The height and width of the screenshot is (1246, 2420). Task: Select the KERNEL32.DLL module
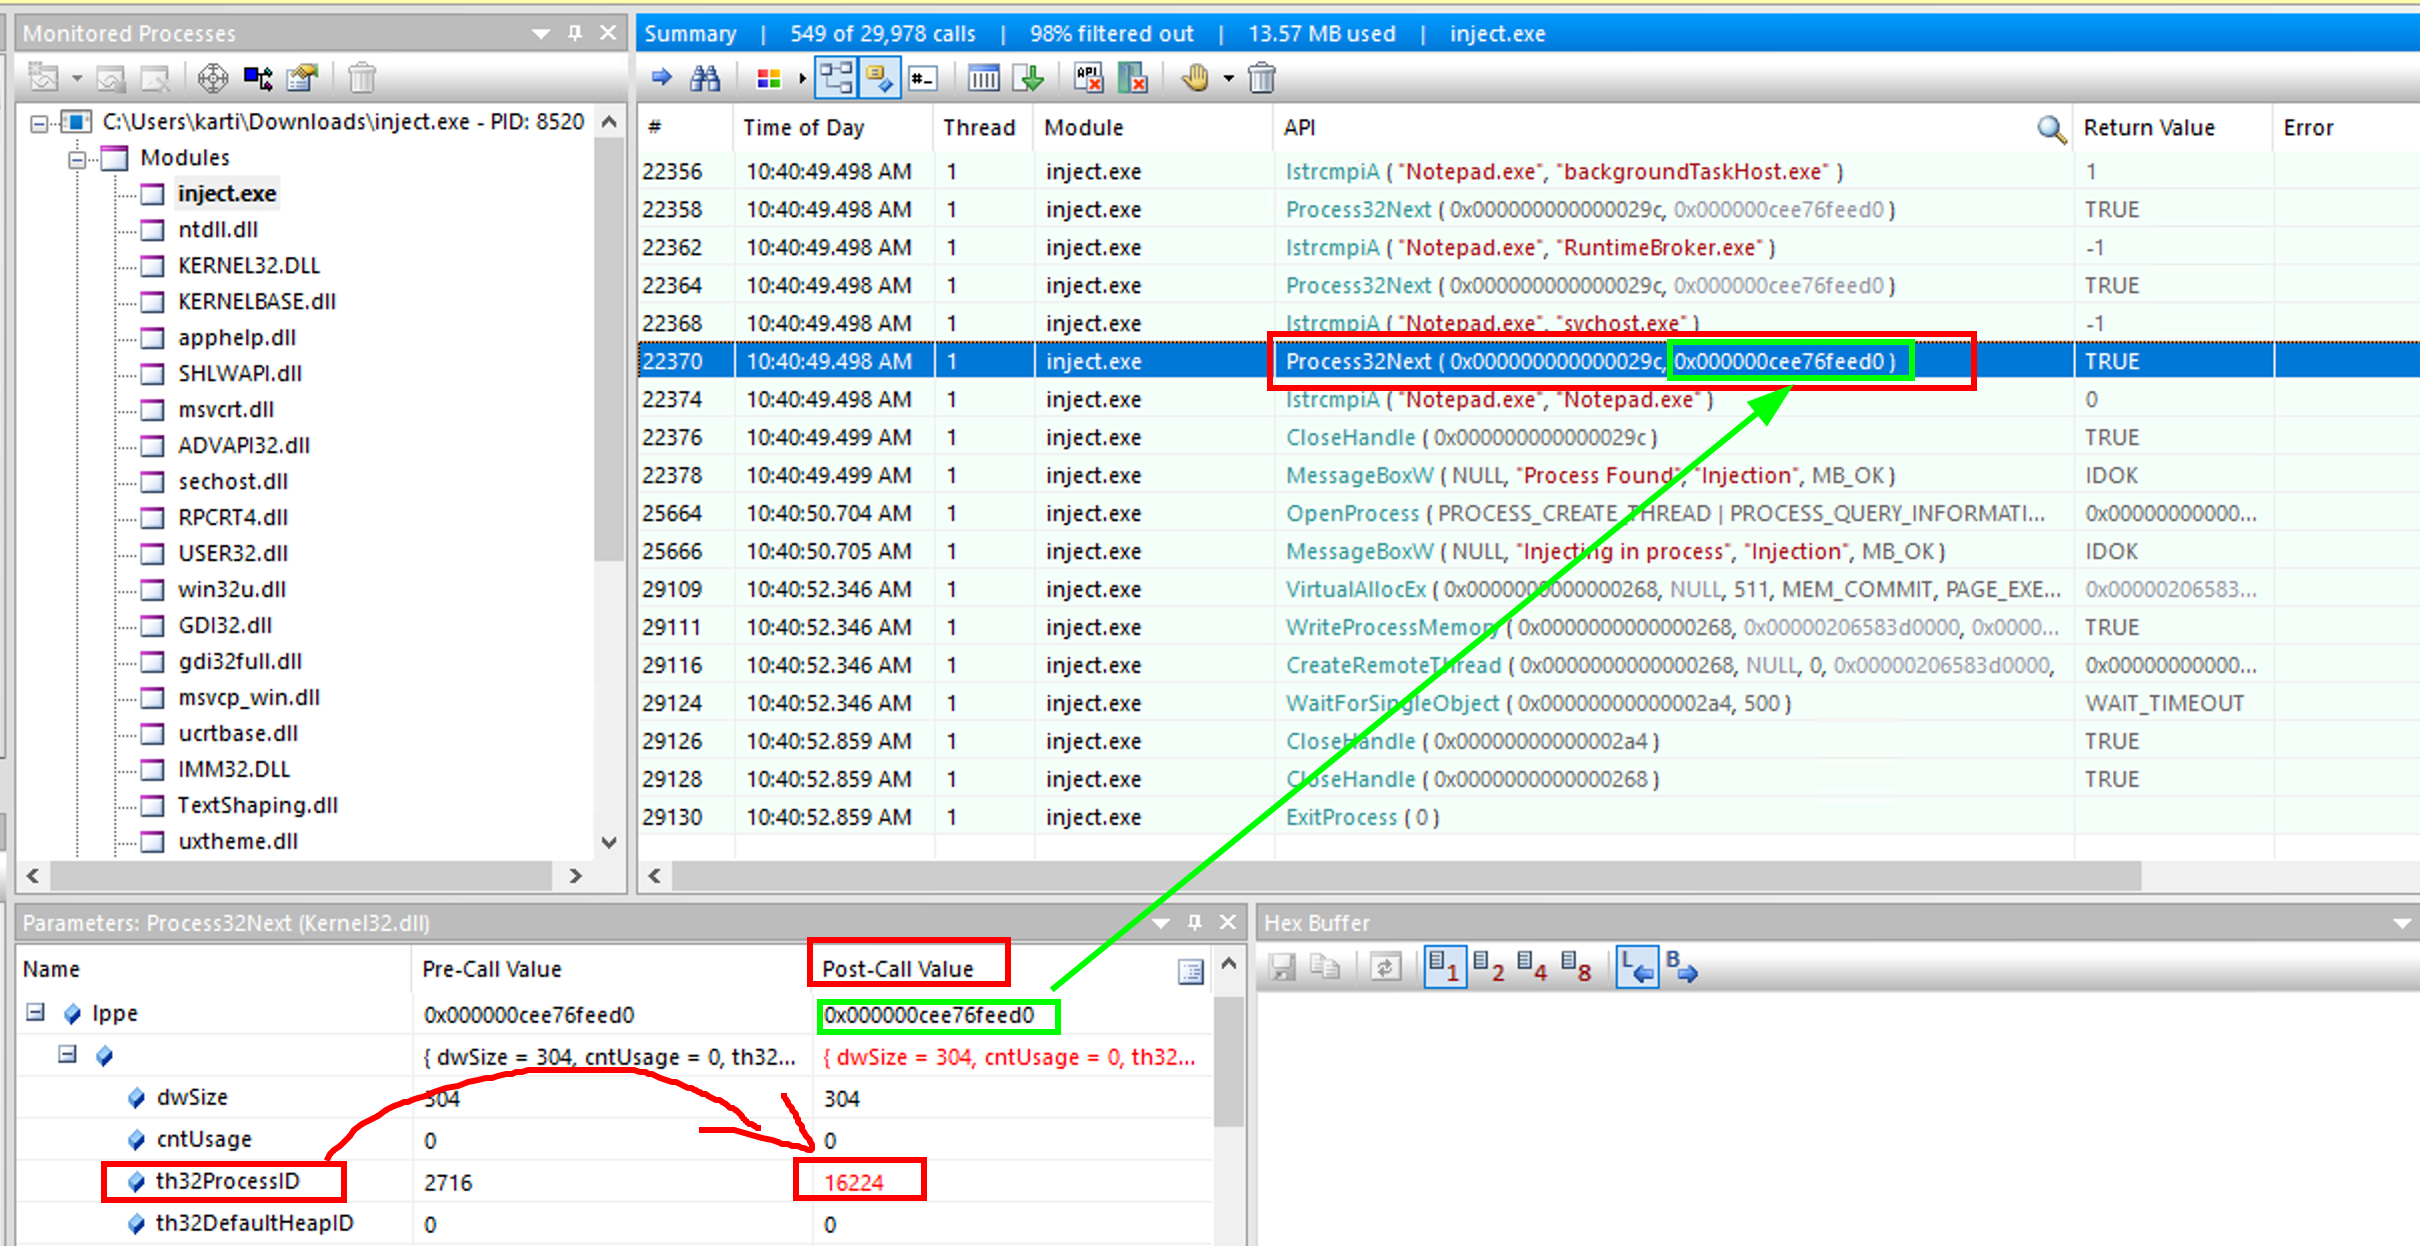(x=248, y=265)
